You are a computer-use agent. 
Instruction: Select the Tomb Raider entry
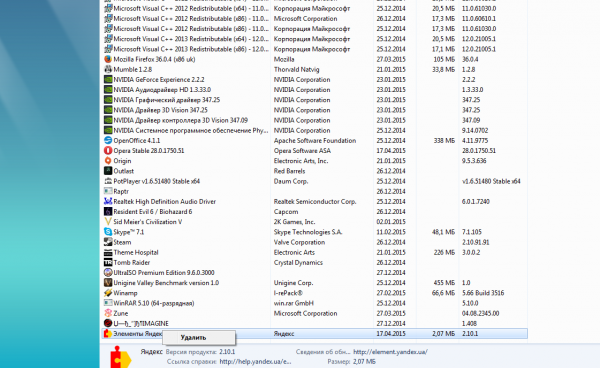pos(314,262)
